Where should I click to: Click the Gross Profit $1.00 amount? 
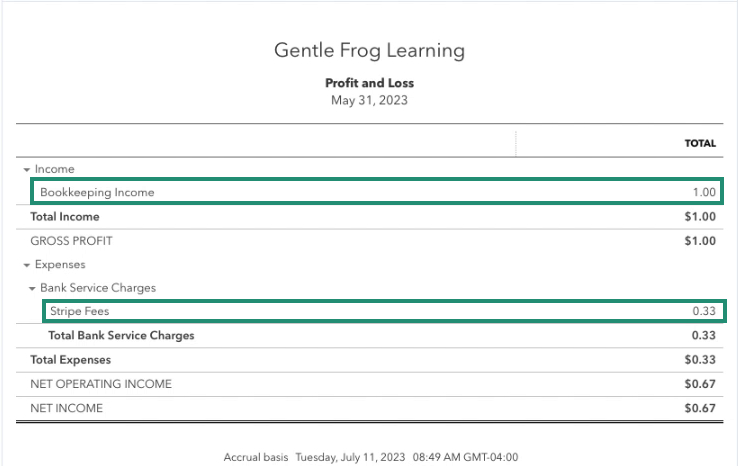[700, 241]
